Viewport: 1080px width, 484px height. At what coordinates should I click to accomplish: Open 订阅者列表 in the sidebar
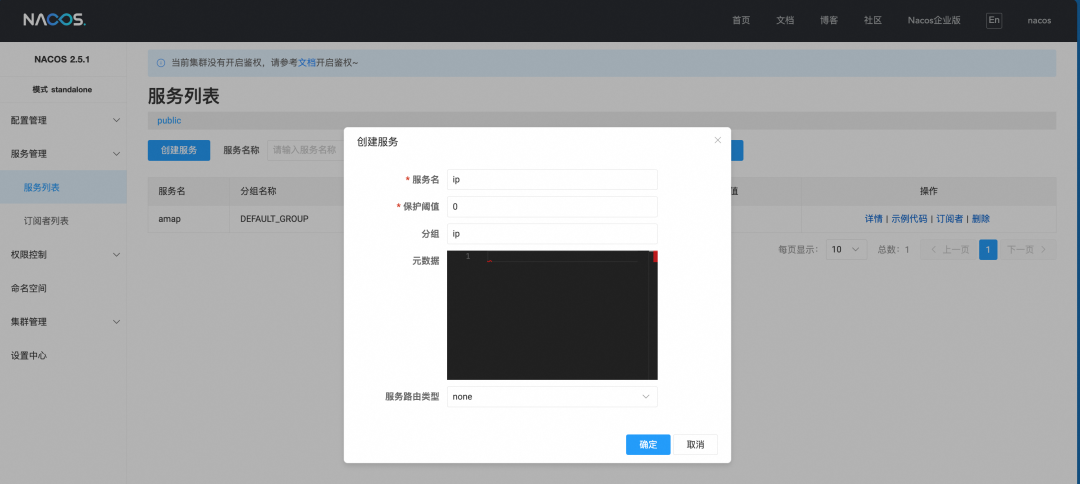pyautogui.click(x=46, y=221)
